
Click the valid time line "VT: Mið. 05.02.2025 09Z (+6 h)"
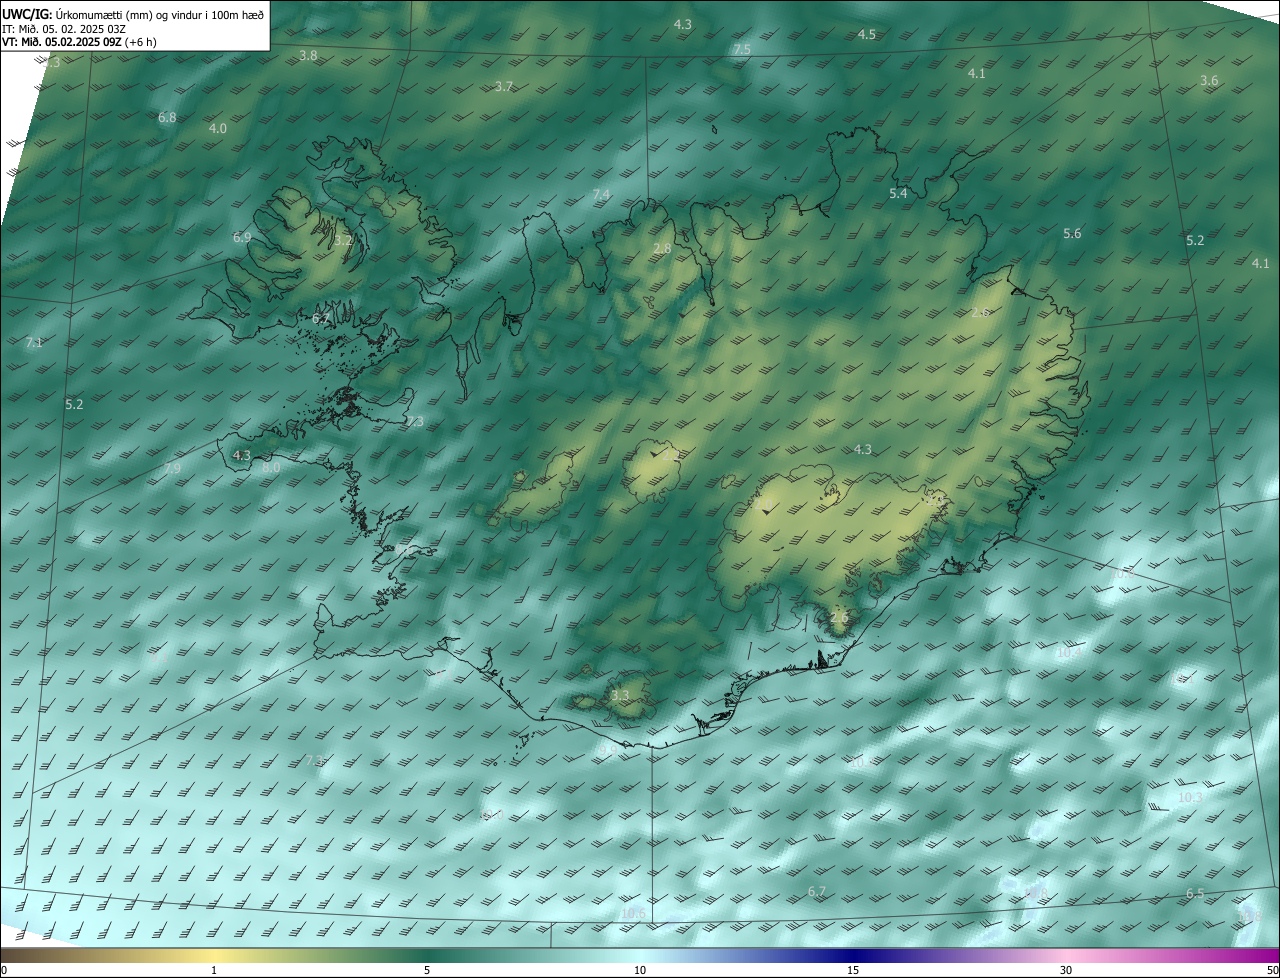(79, 42)
